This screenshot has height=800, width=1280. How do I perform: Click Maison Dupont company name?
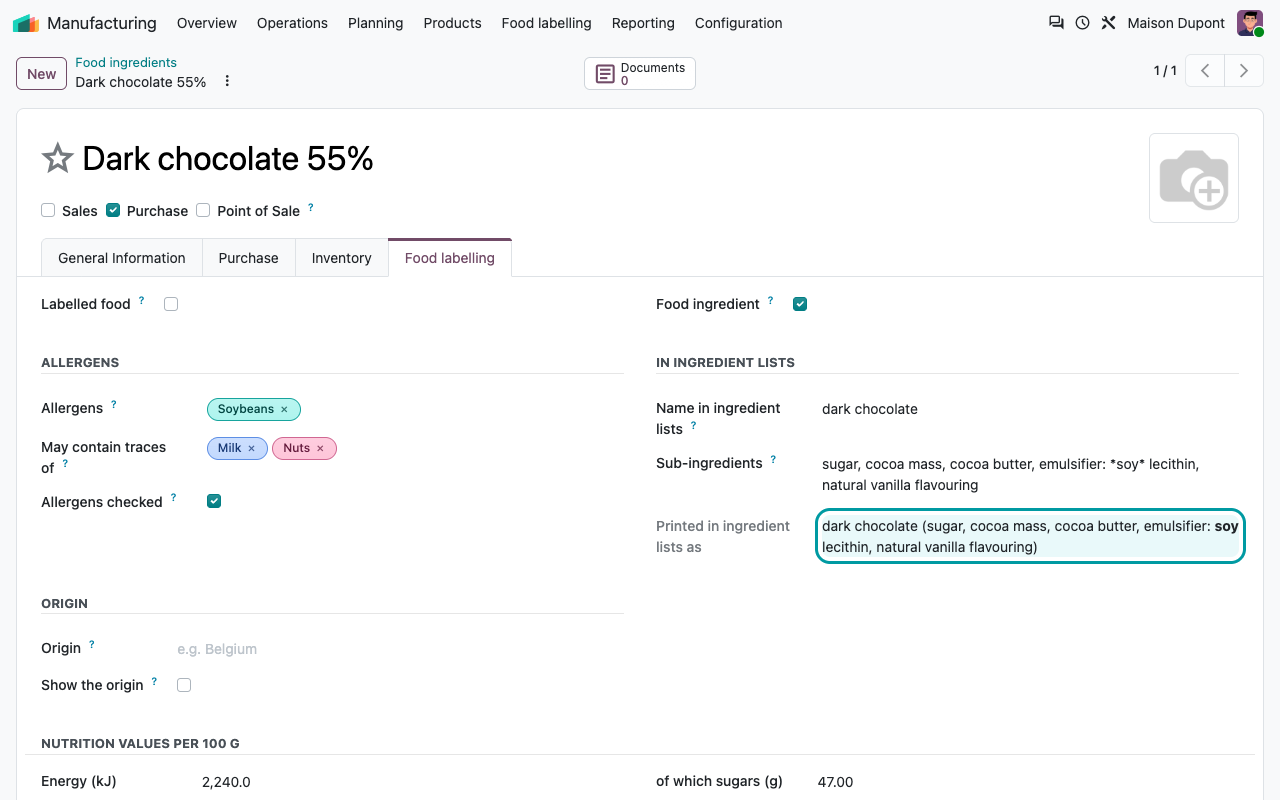(1176, 23)
